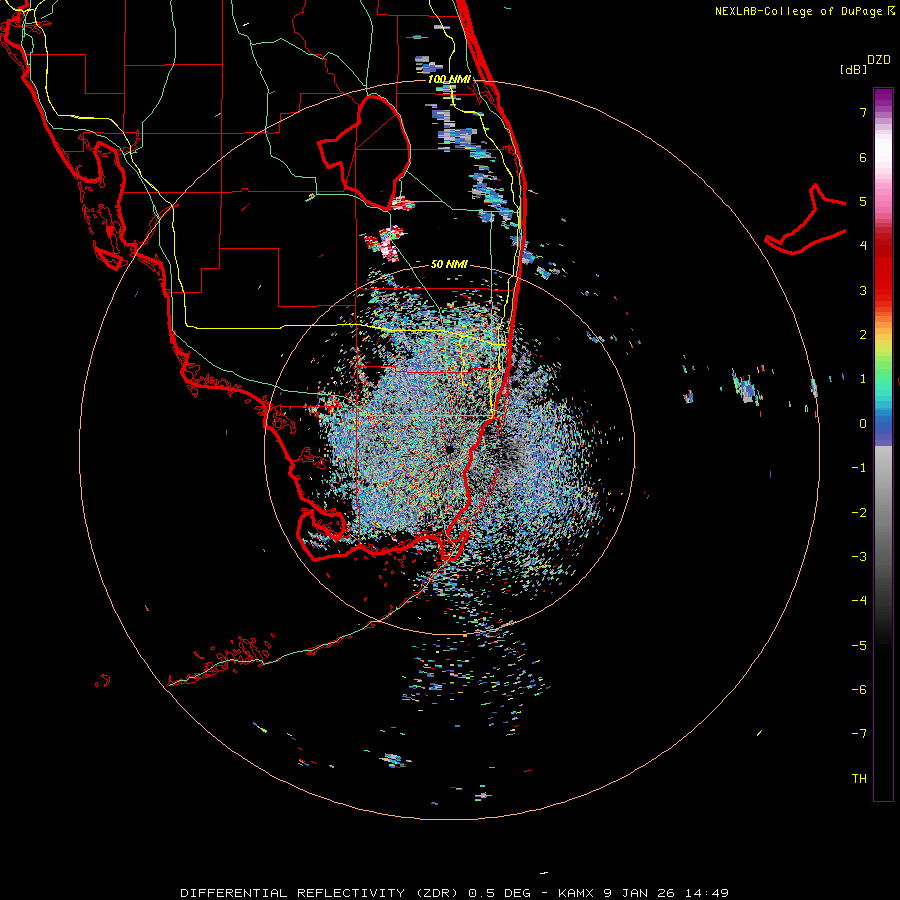Click the 100 NMI range ring label
Viewport: 900px width, 900px height.
click(x=449, y=79)
